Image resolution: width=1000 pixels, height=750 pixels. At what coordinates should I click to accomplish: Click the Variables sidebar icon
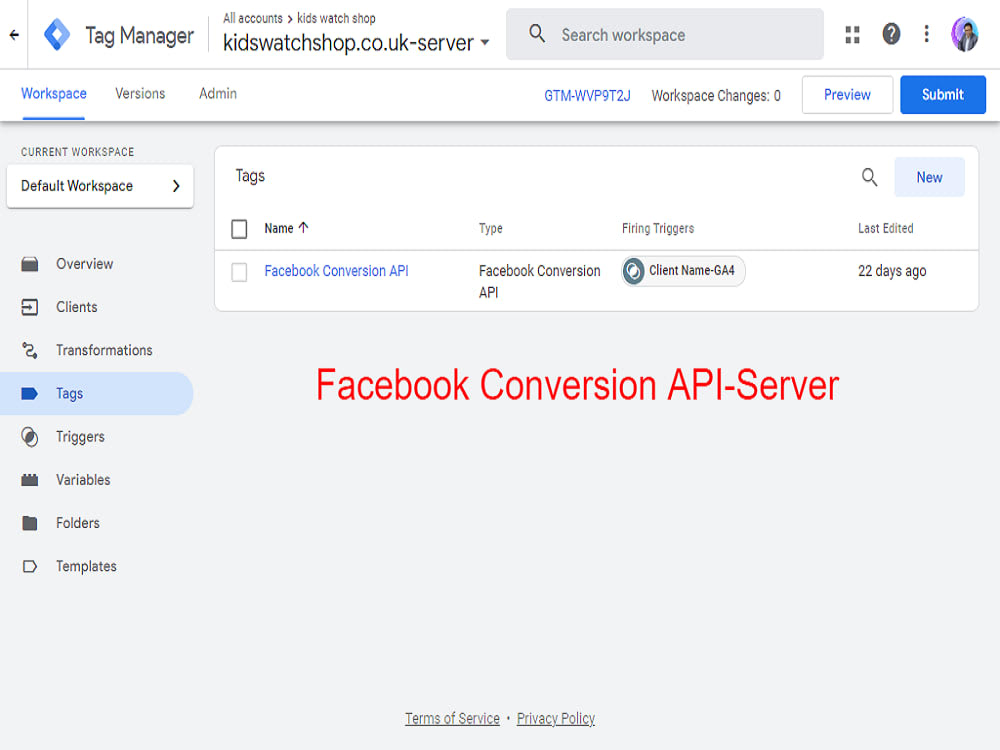click(x=29, y=480)
